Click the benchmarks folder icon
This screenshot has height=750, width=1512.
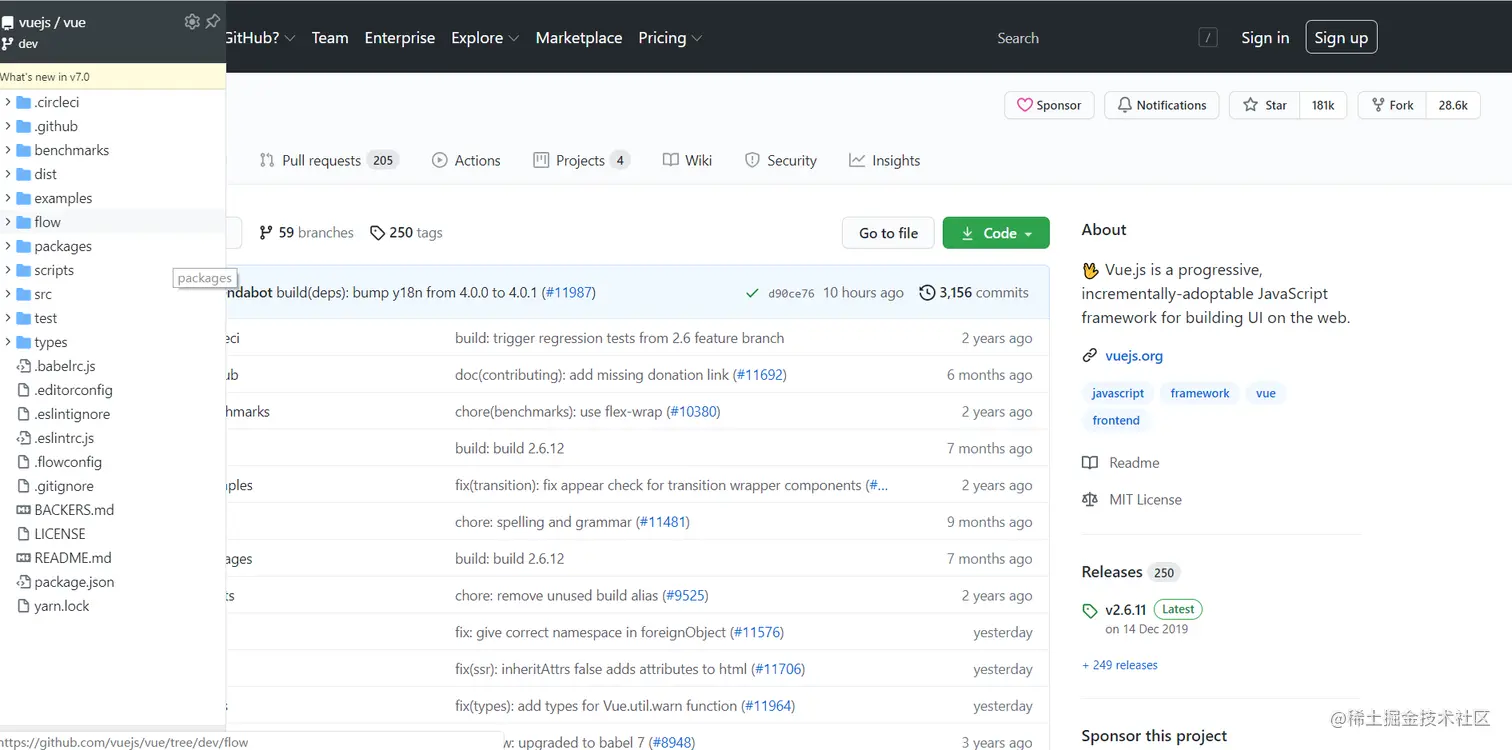pyautogui.click(x=24, y=150)
